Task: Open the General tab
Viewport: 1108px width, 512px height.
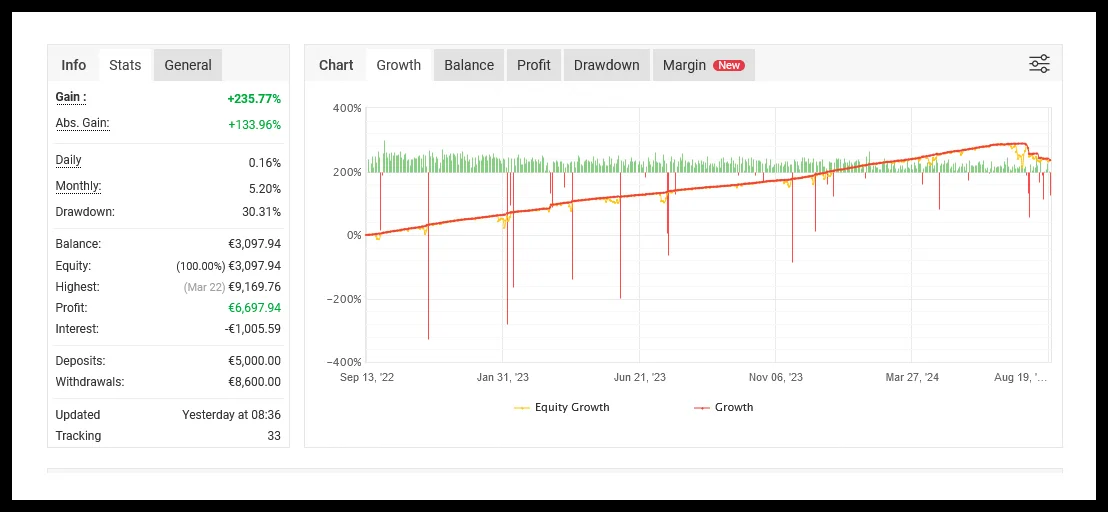Action: pos(188,65)
